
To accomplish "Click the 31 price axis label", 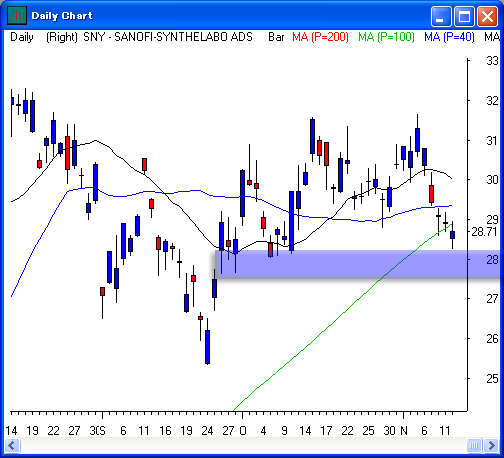I will point(492,141).
